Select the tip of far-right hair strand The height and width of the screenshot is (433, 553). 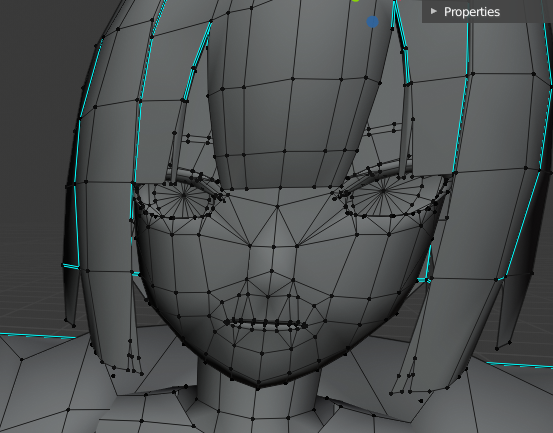click(x=497, y=349)
